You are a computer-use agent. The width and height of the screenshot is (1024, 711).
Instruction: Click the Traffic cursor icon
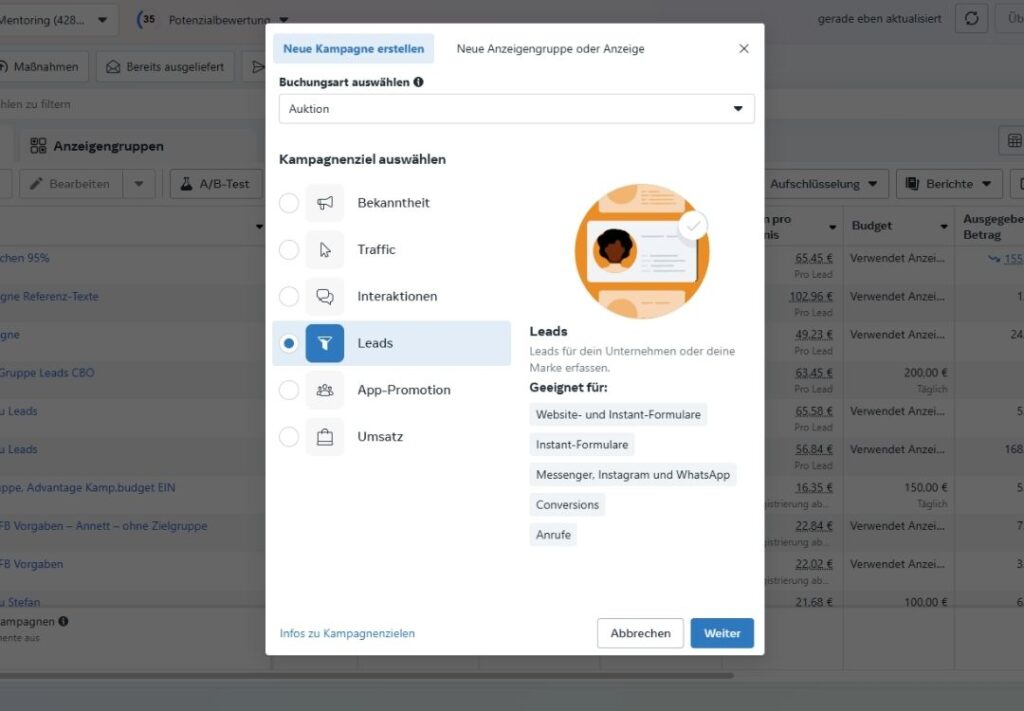tap(325, 250)
